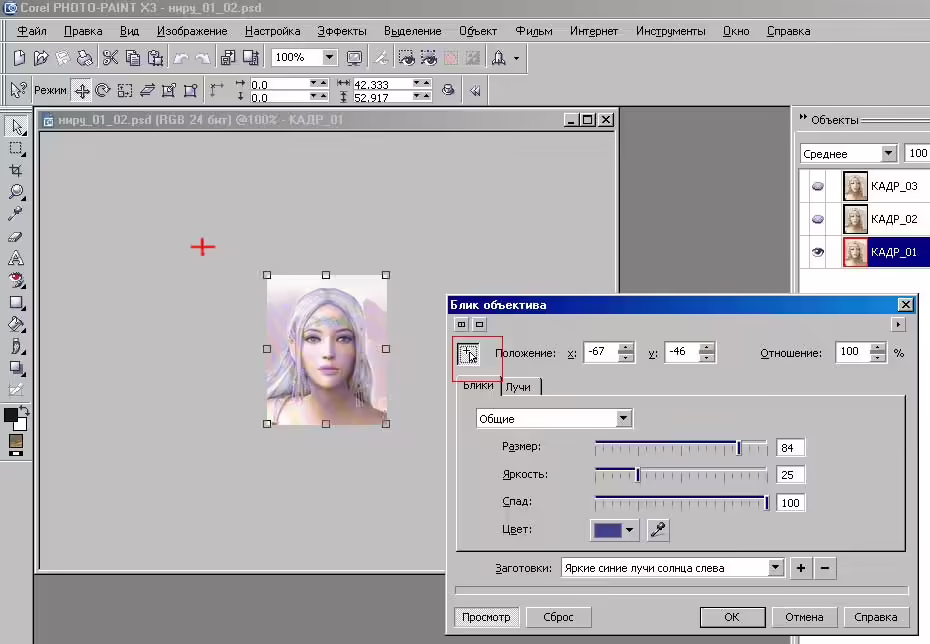The height and width of the screenshot is (644, 930).
Task: Open the zoom level 100% dropdown
Action: (x=329, y=58)
